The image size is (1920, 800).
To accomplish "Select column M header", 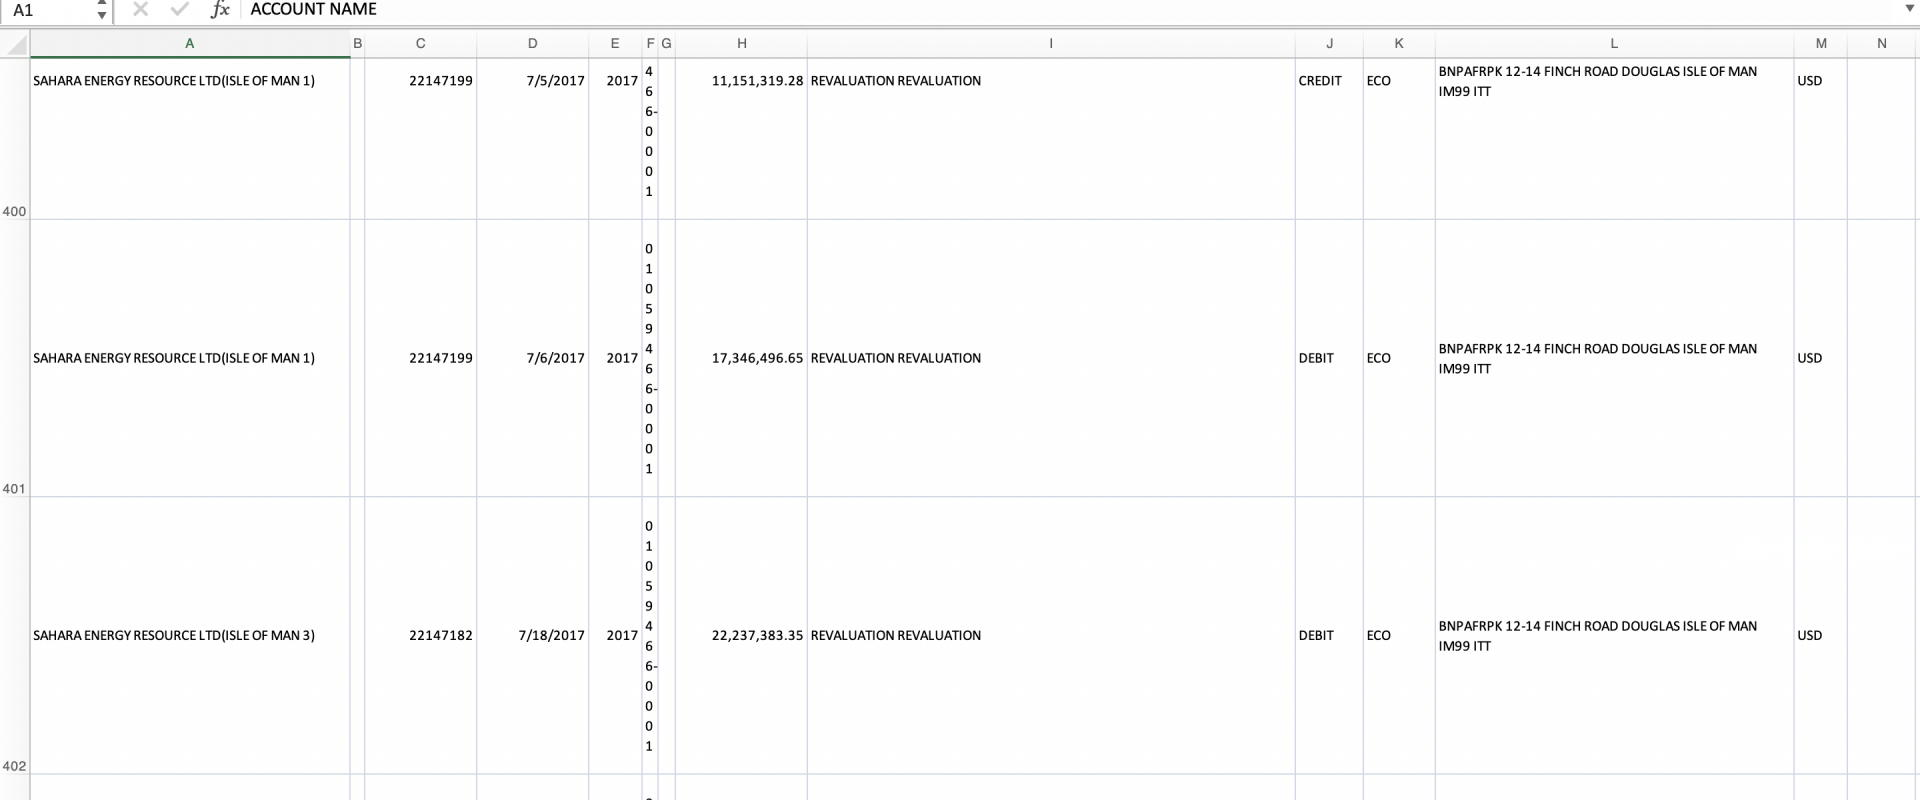I will (1820, 44).
